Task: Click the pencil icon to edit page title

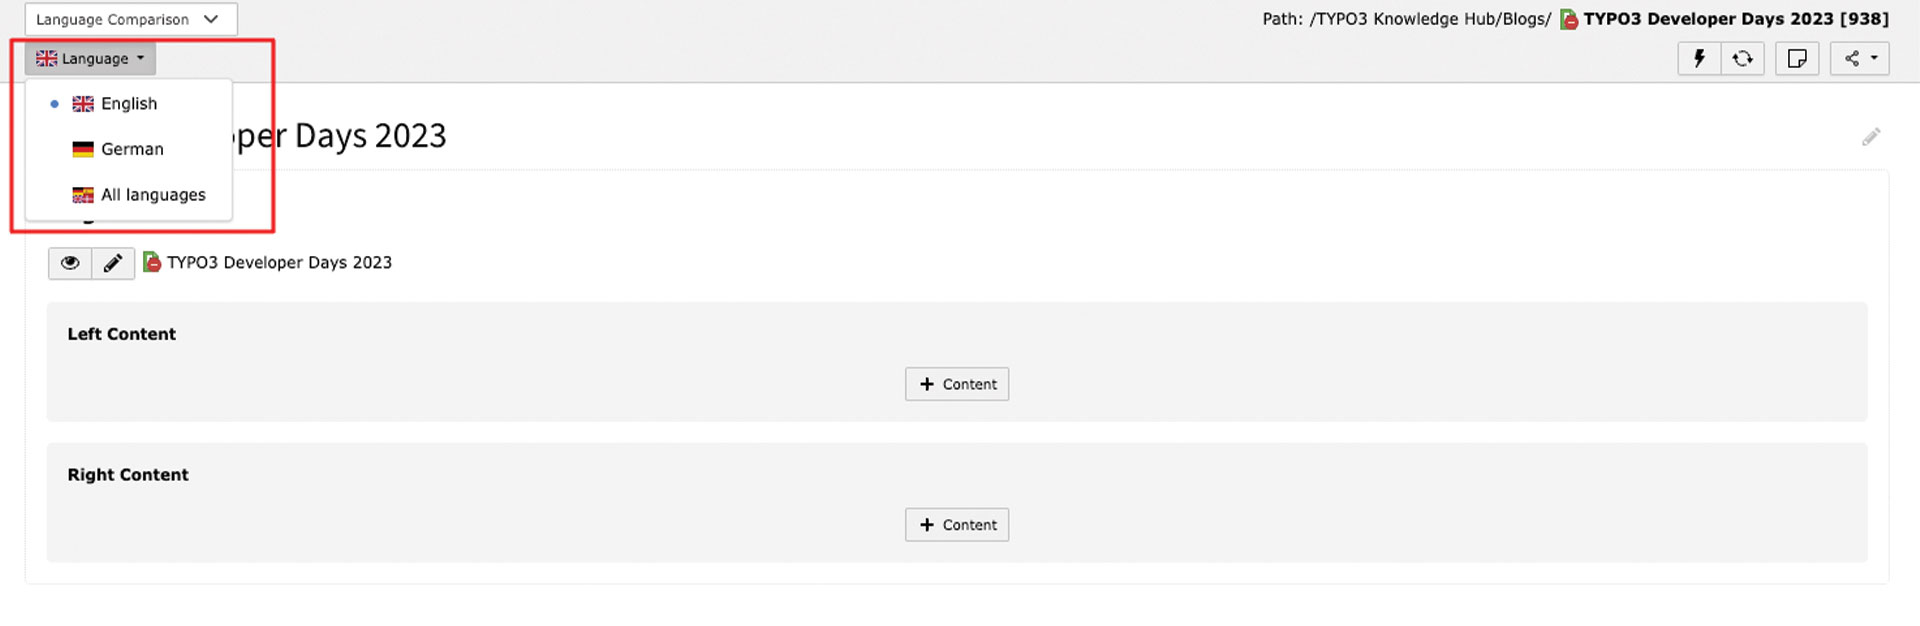Action: (x=1871, y=137)
